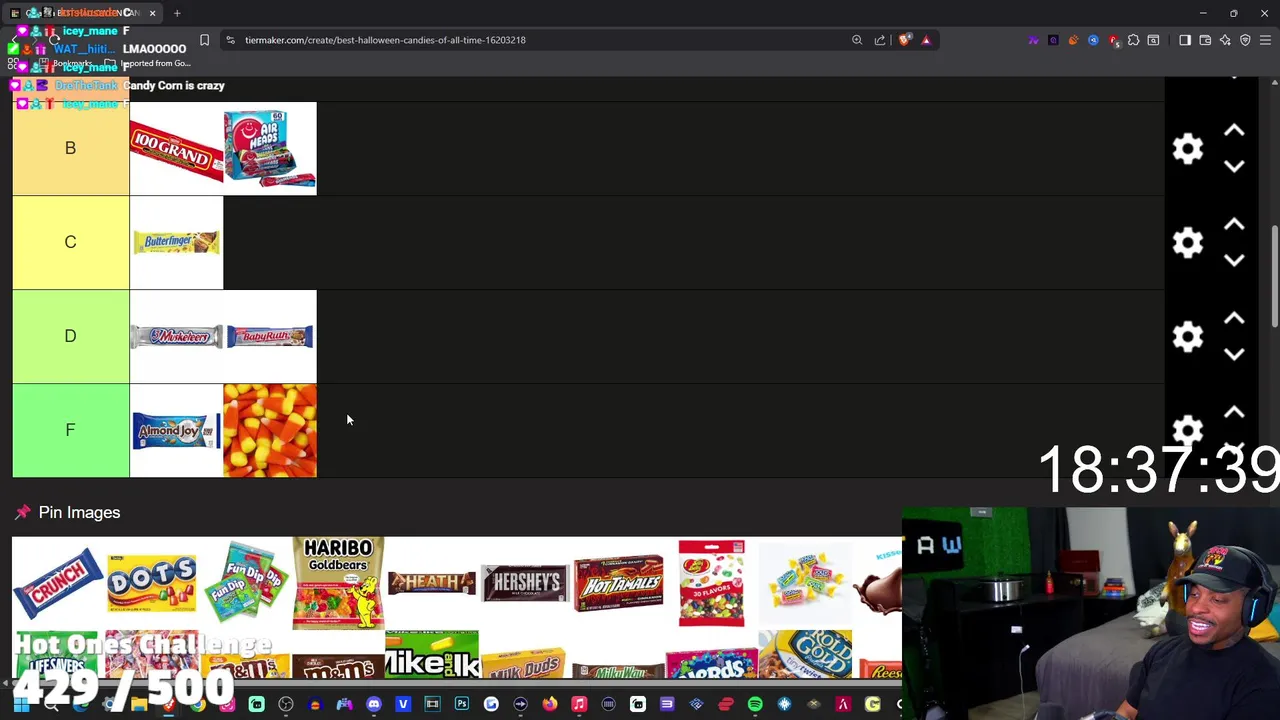The height and width of the screenshot is (720, 1280).
Task: Pick the Mike and Ike box from the pool
Action: [431, 654]
